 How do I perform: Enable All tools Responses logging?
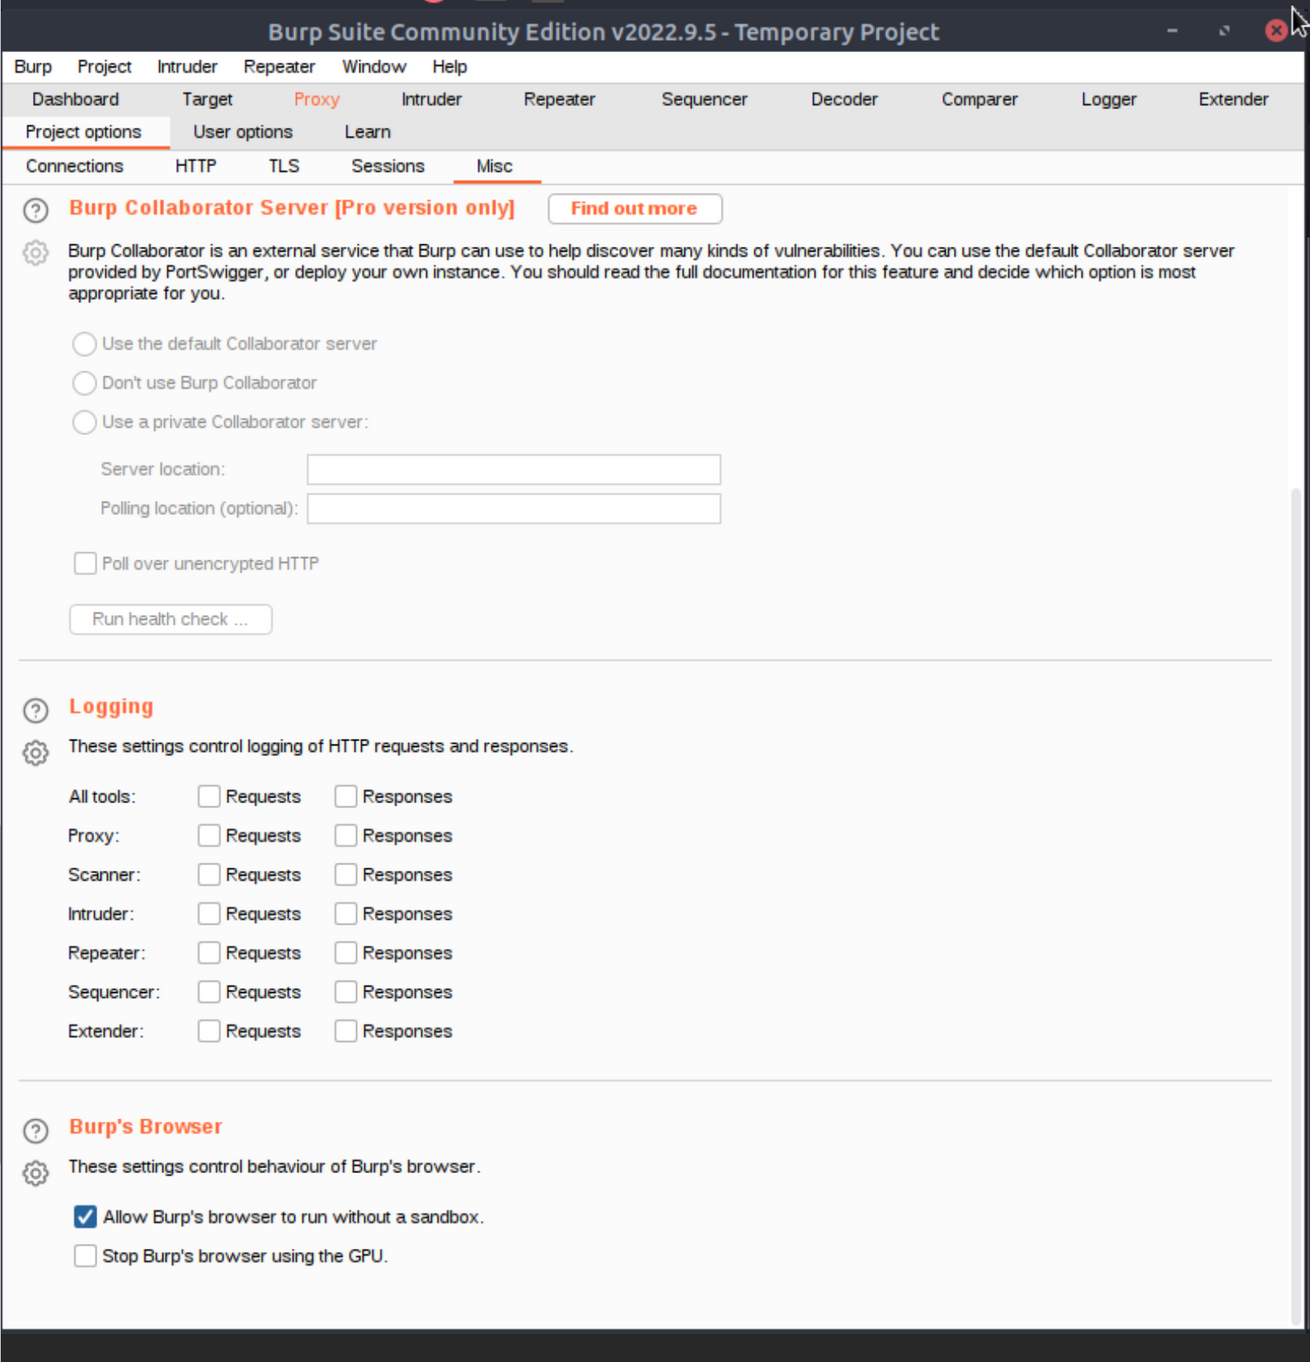(x=345, y=796)
